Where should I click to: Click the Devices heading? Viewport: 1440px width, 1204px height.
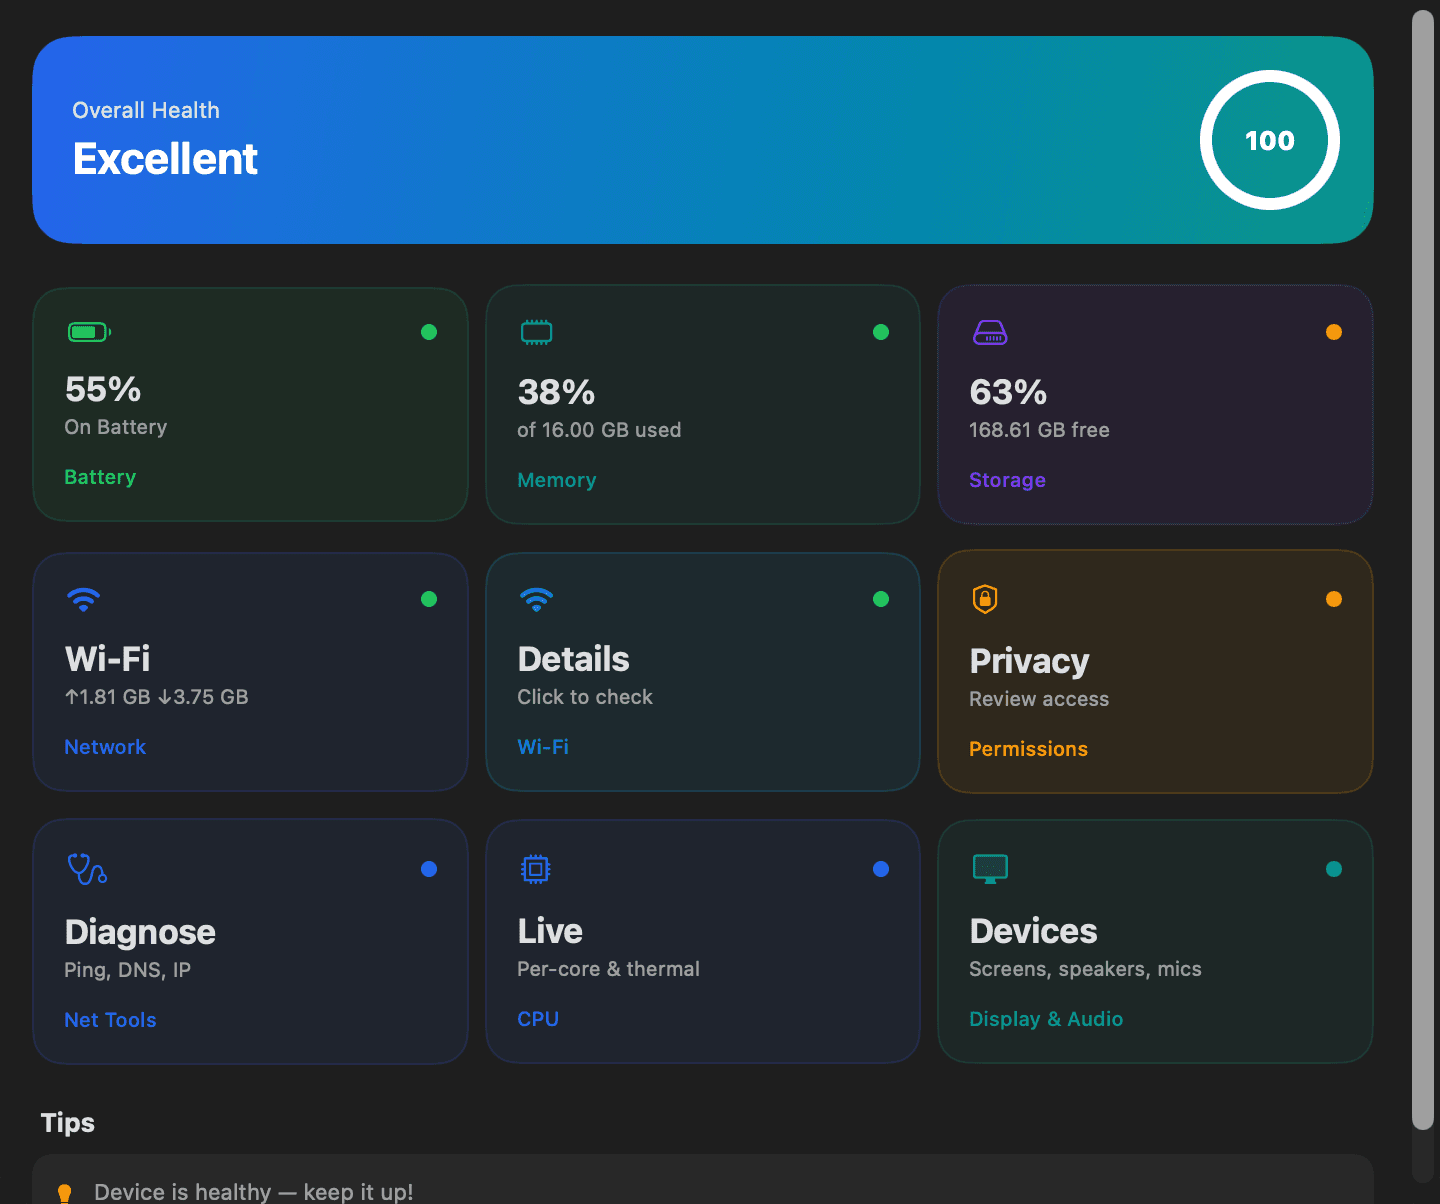[x=1033, y=931]
